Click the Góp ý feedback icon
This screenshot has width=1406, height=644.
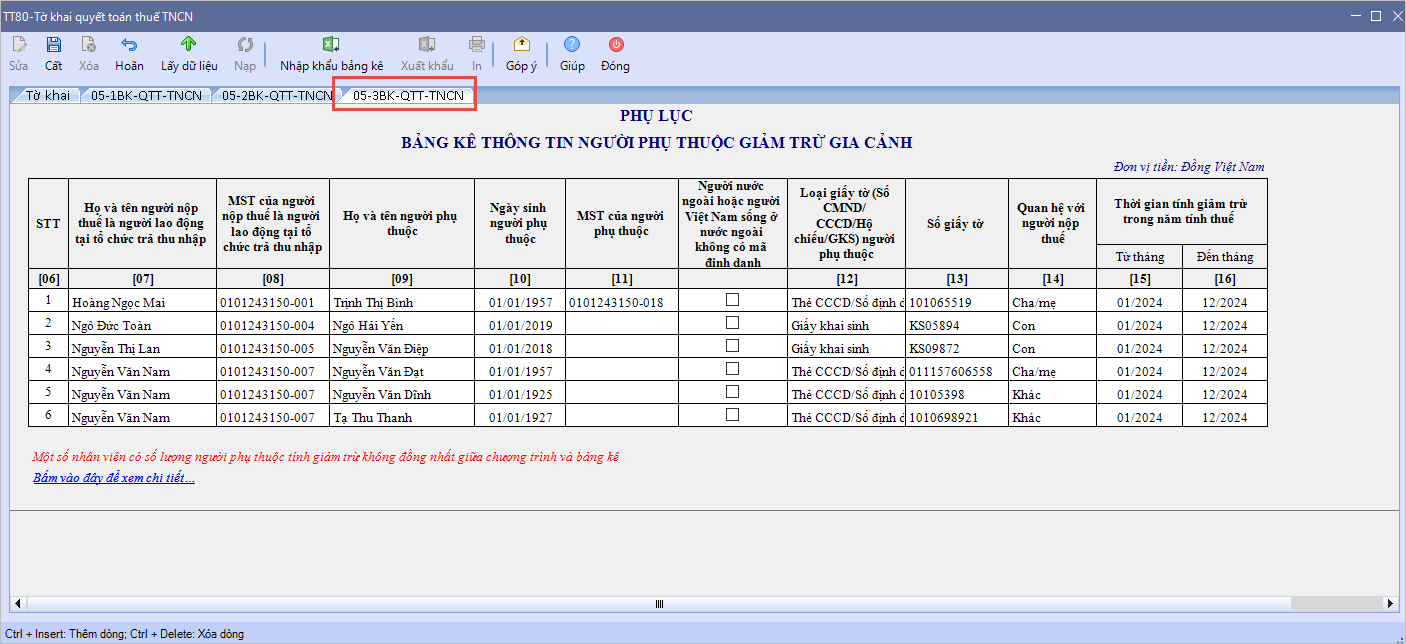(521, 45)
